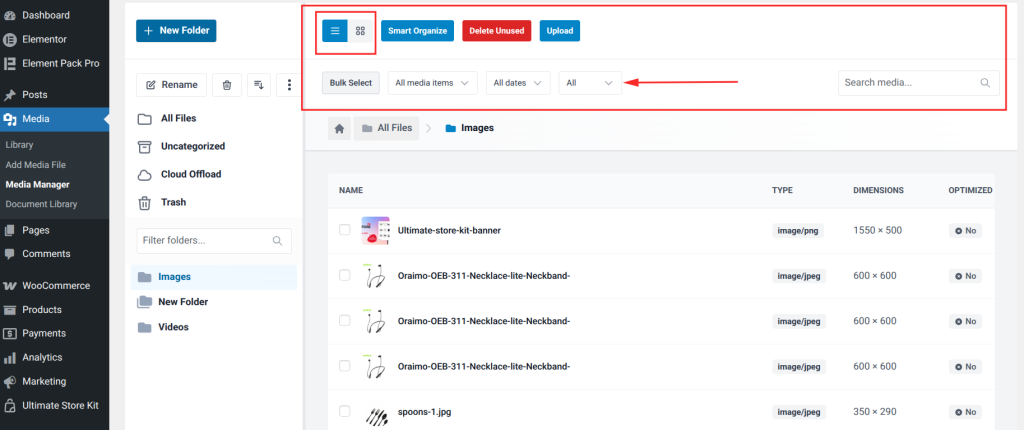Click the Element Pack Pro icon

click(10, 63)
